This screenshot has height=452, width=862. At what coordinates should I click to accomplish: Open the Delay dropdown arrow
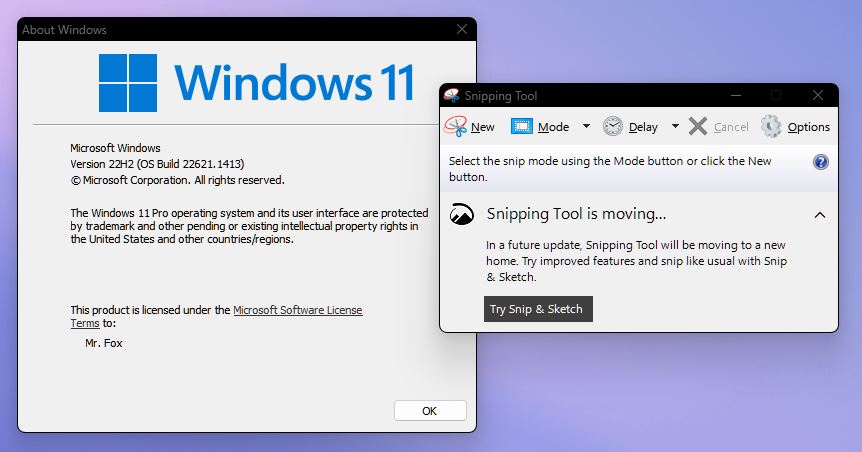(x=675, y=126)
